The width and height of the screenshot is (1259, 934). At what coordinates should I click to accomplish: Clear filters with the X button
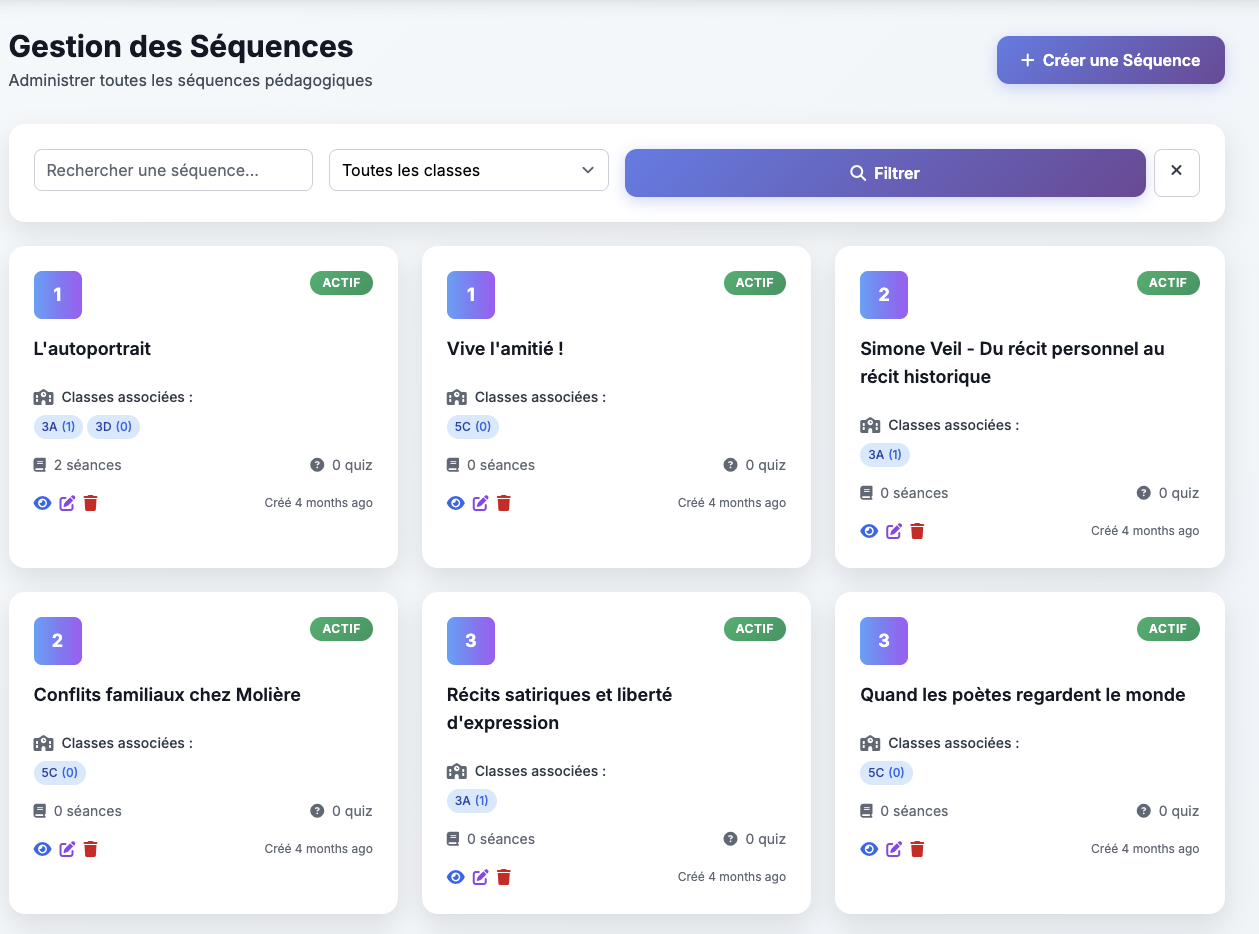(1176, 172)
